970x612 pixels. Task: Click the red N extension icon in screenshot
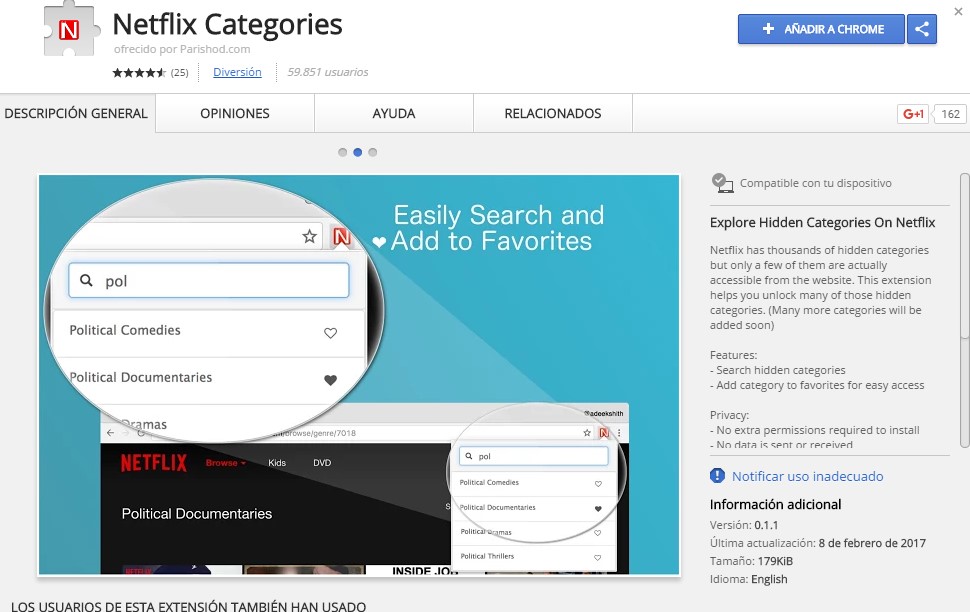coord(342,237)
